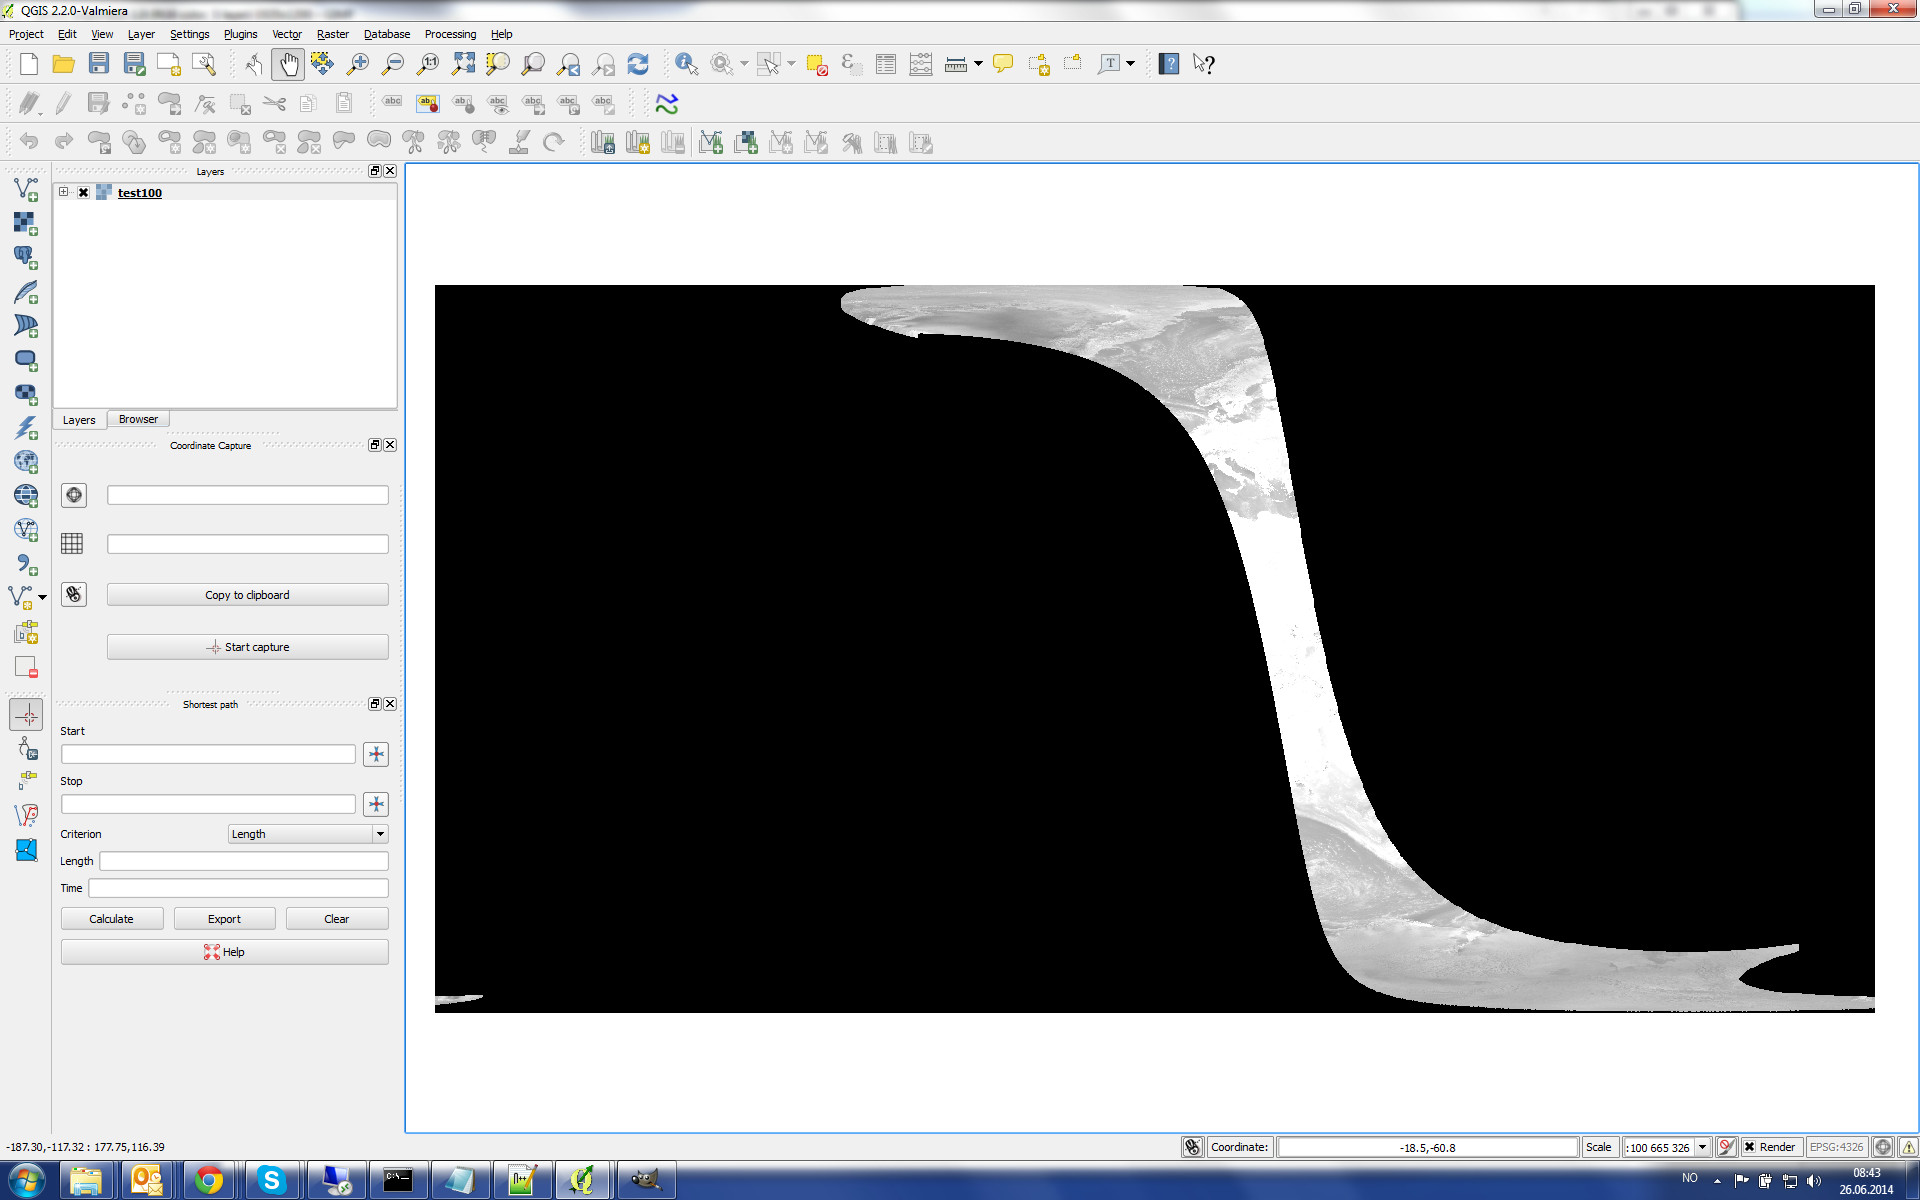The width and height of the screenshot is (1920, 1200).
Task: Add a vector layer from the side toolbar
Action: tap(26, 189)
